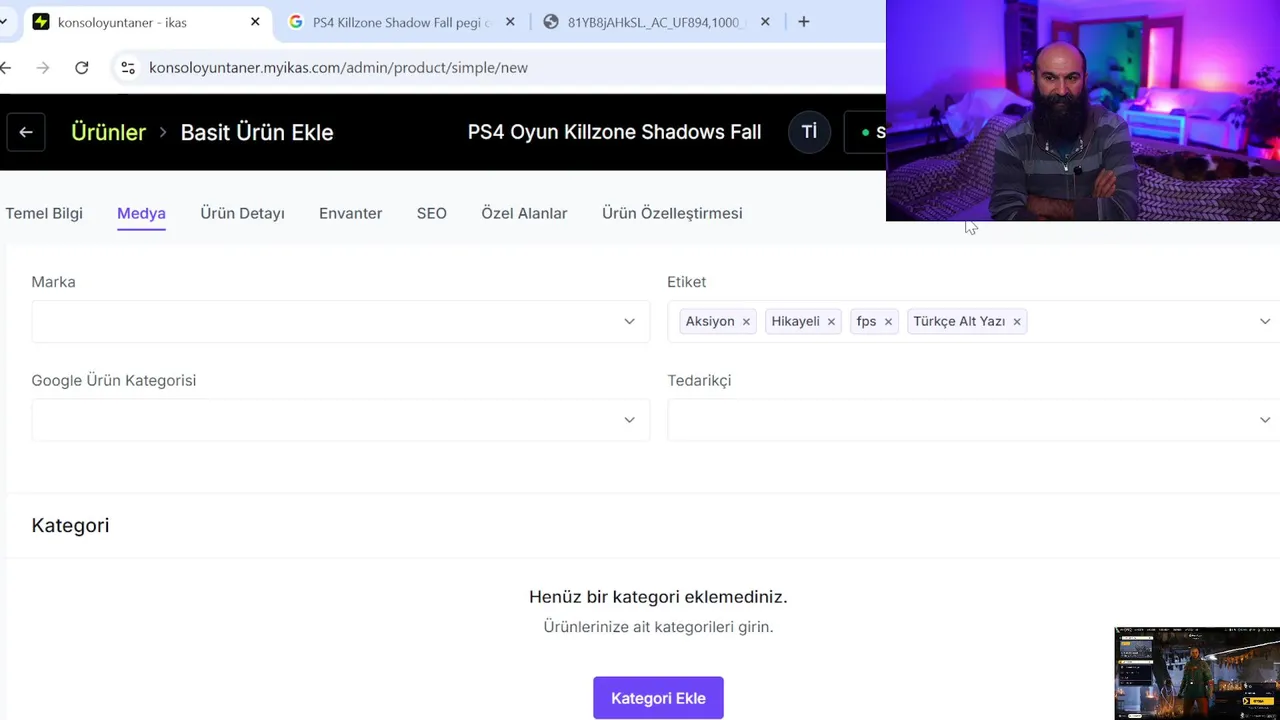Click the Kategori Ekle button
The image size is (1280, 720).
[x=658, y=698]
